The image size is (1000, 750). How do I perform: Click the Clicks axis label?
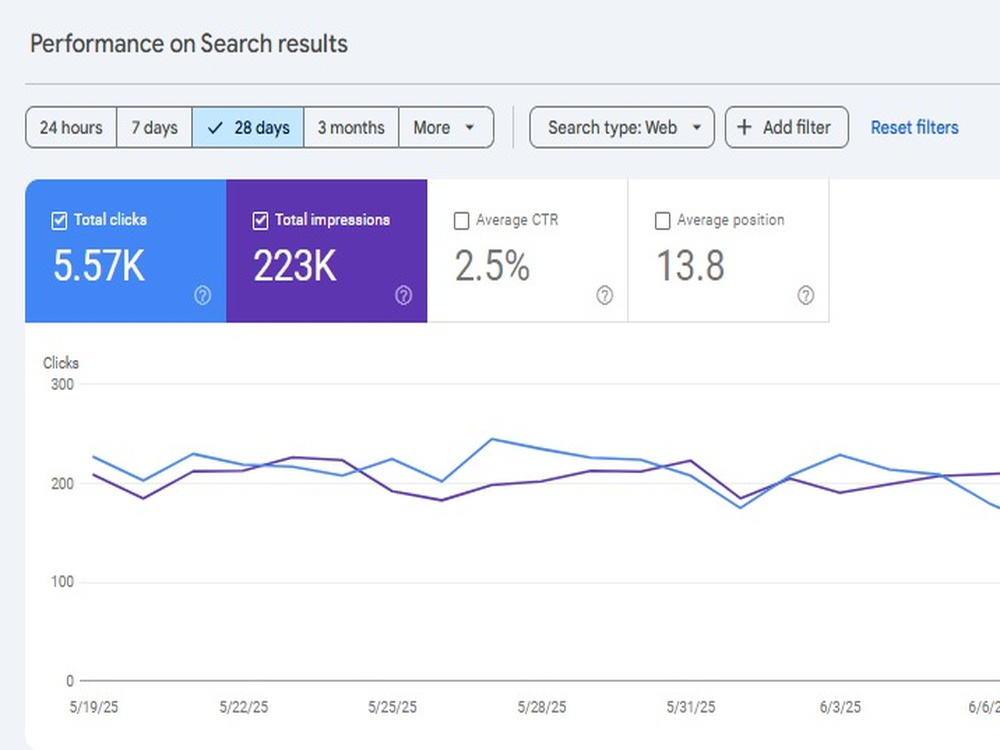click(x=61, y=363)
